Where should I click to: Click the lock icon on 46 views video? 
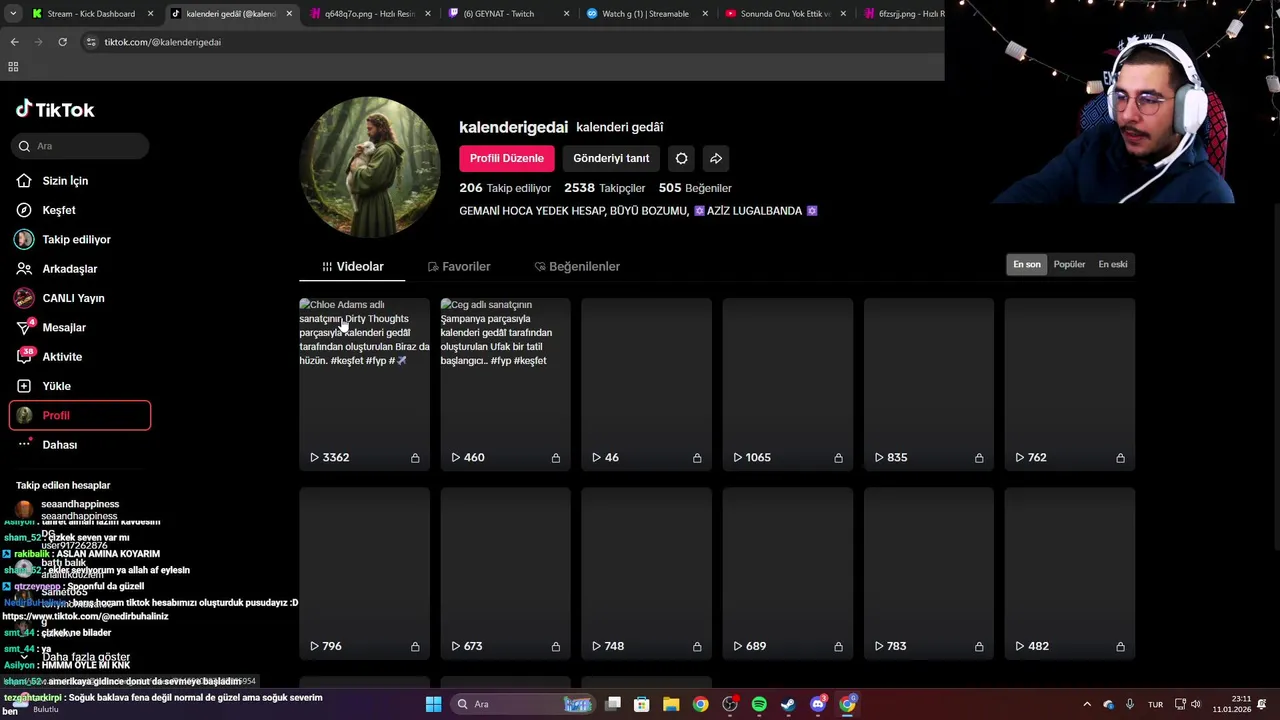(697, 458)
